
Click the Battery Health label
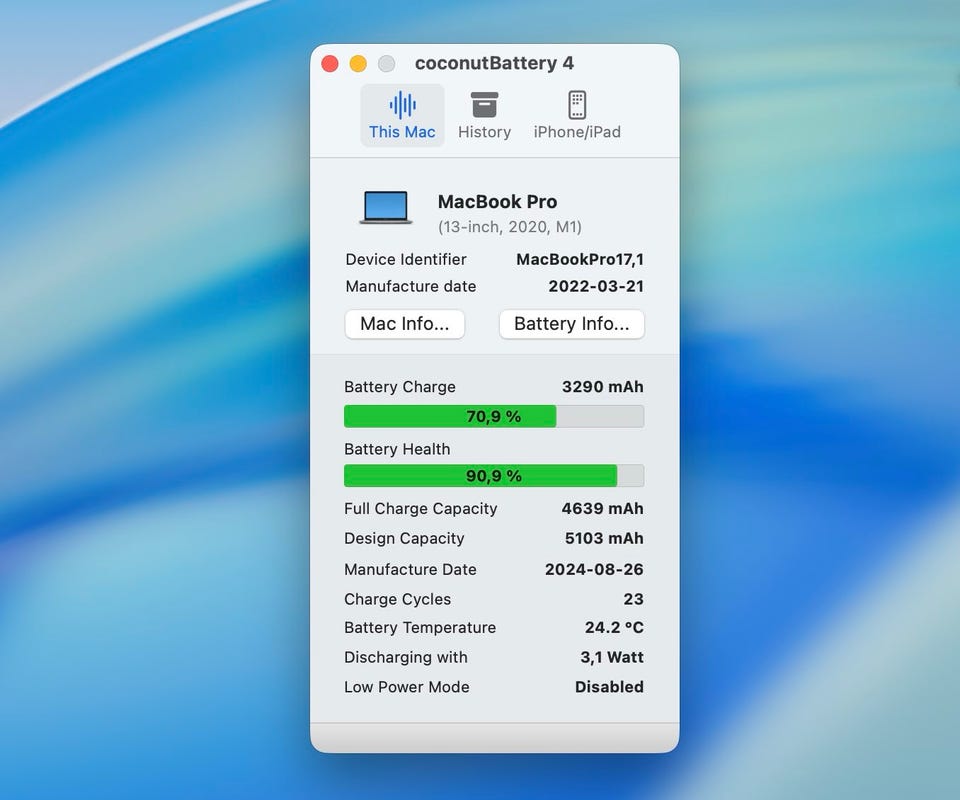coord(397,449)
